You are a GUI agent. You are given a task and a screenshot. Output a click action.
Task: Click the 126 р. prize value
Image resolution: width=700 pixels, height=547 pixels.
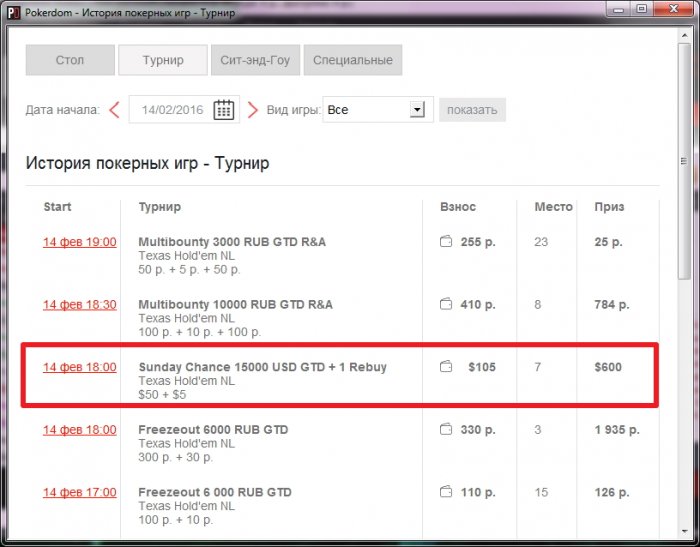(x=612, y=492)
